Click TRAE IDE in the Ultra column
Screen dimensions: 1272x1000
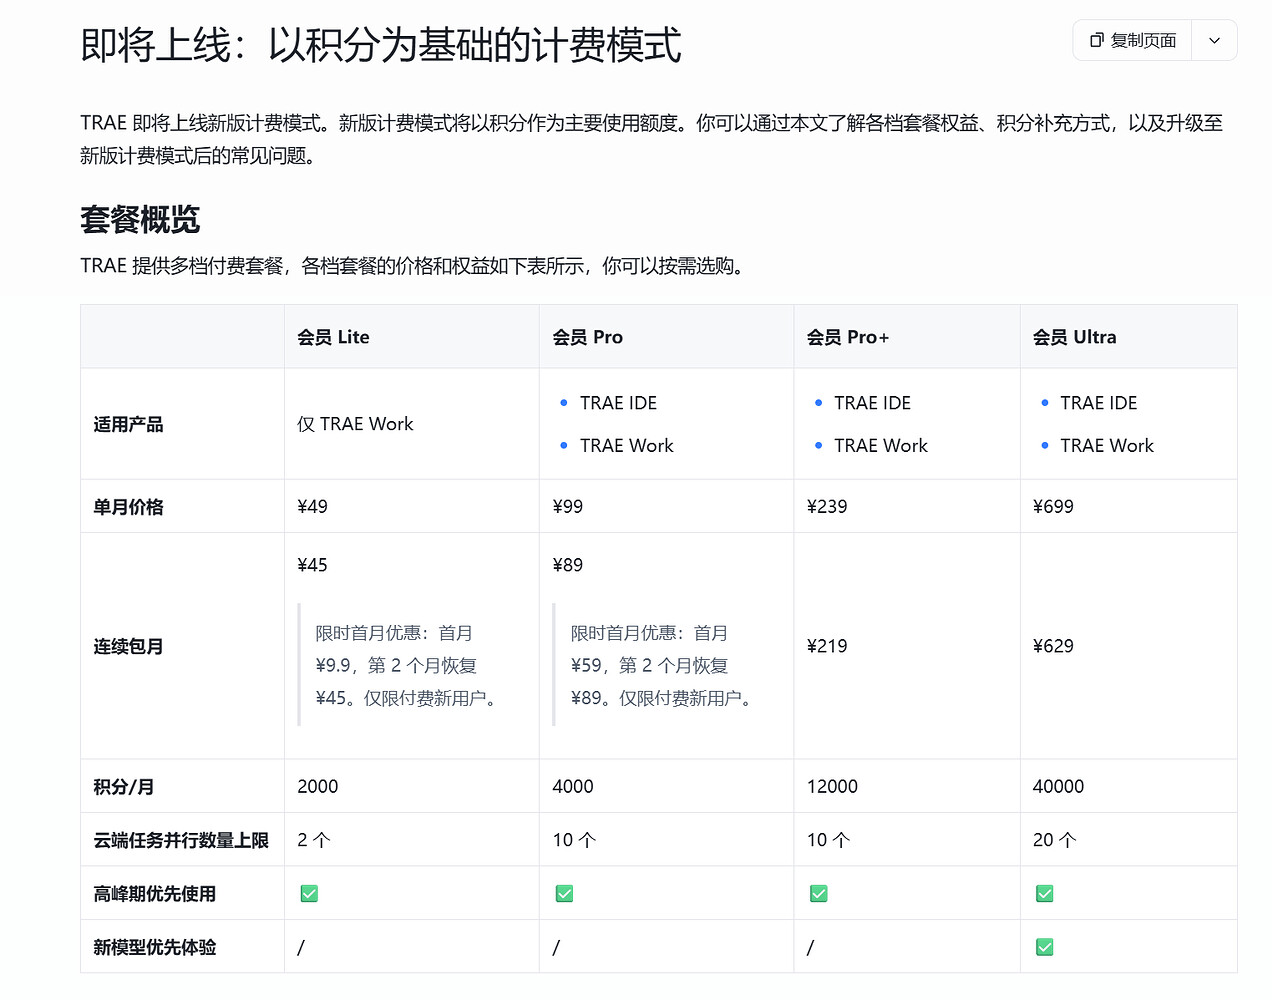(x=1098, y=403)
